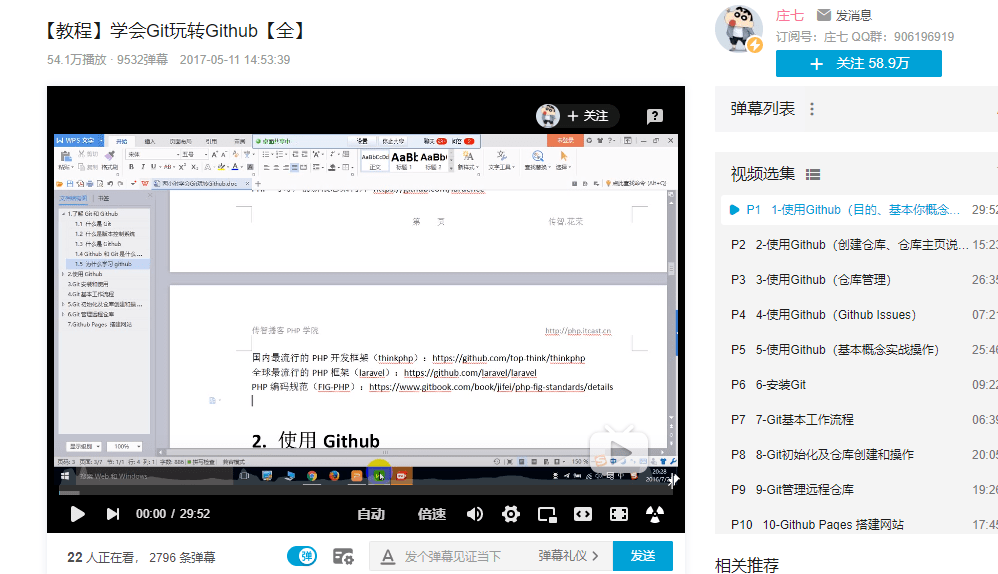Select episode P7 7-Git基本工作流程

click(859, 420)
